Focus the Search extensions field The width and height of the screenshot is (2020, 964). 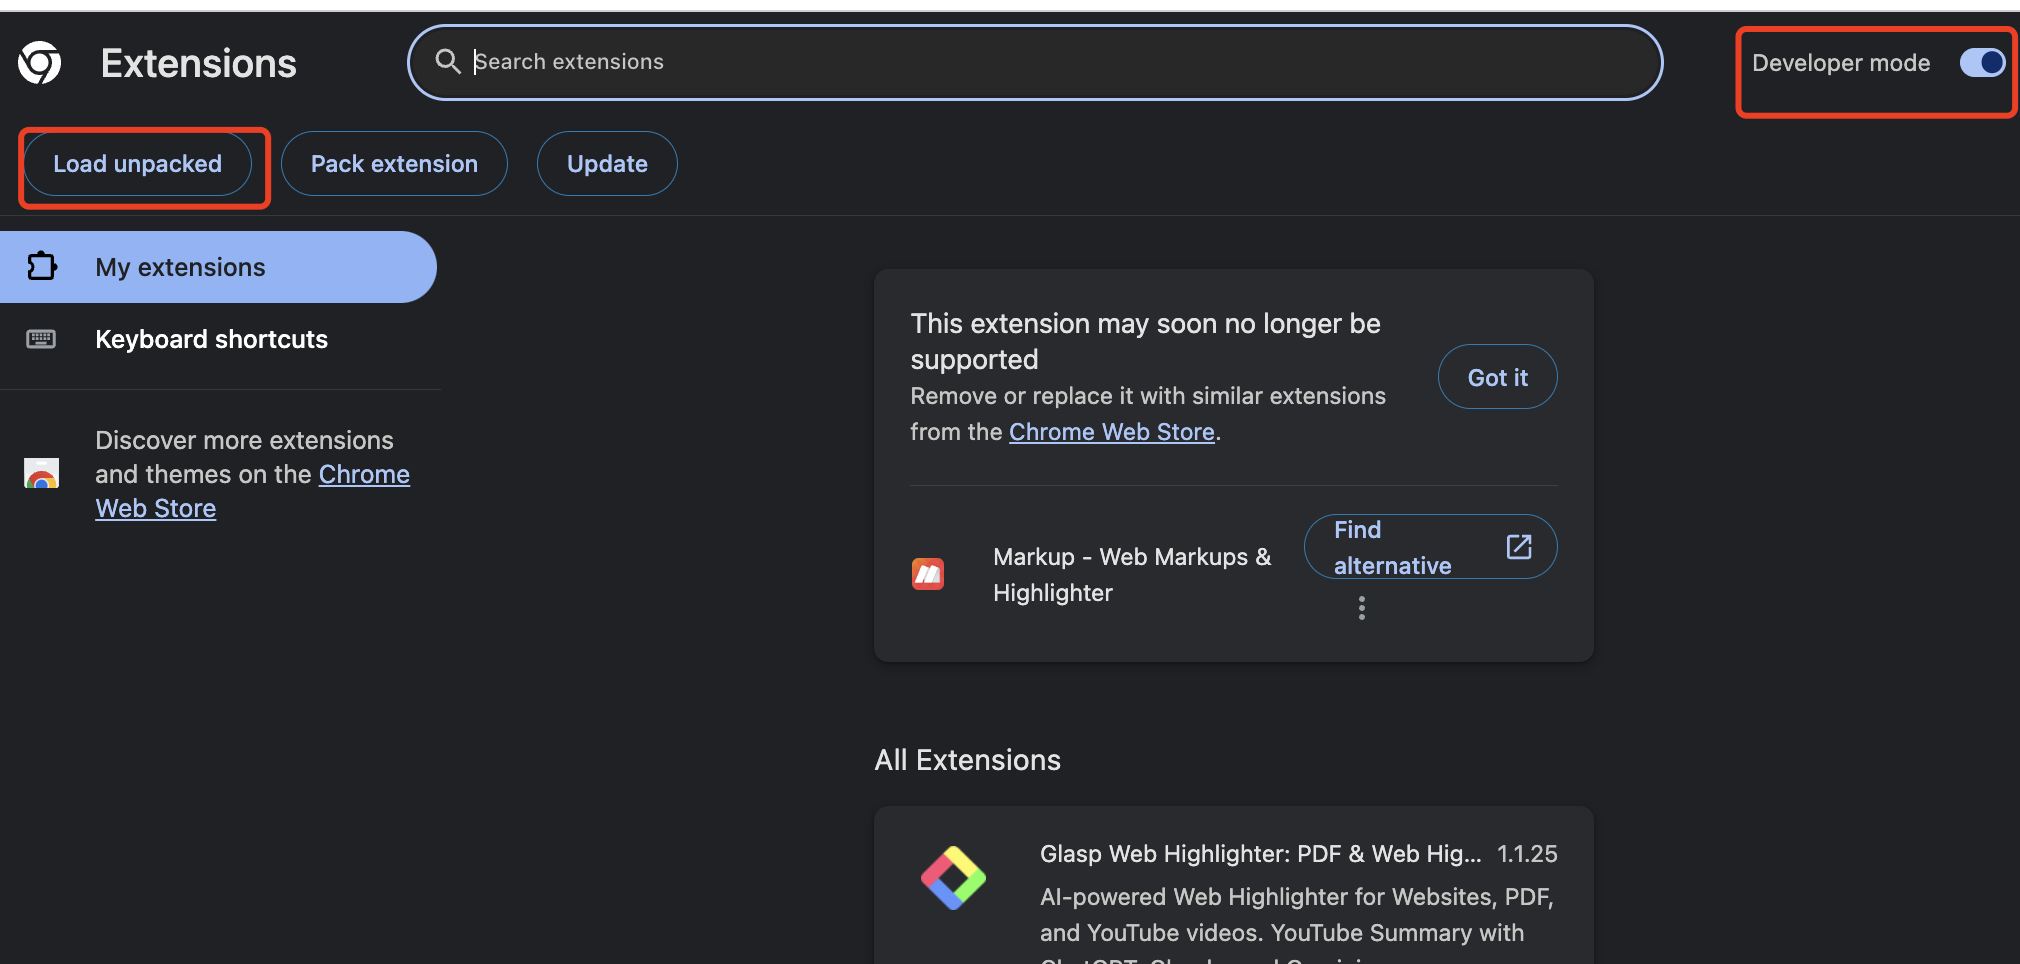pyautogui.click(x=1050, y=62)
